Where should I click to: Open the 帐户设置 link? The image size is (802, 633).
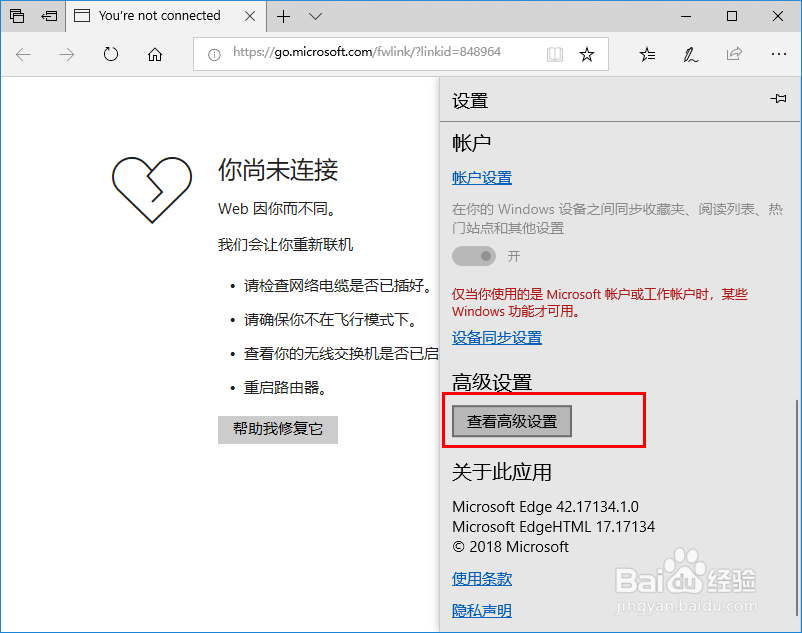click(481, 177)
